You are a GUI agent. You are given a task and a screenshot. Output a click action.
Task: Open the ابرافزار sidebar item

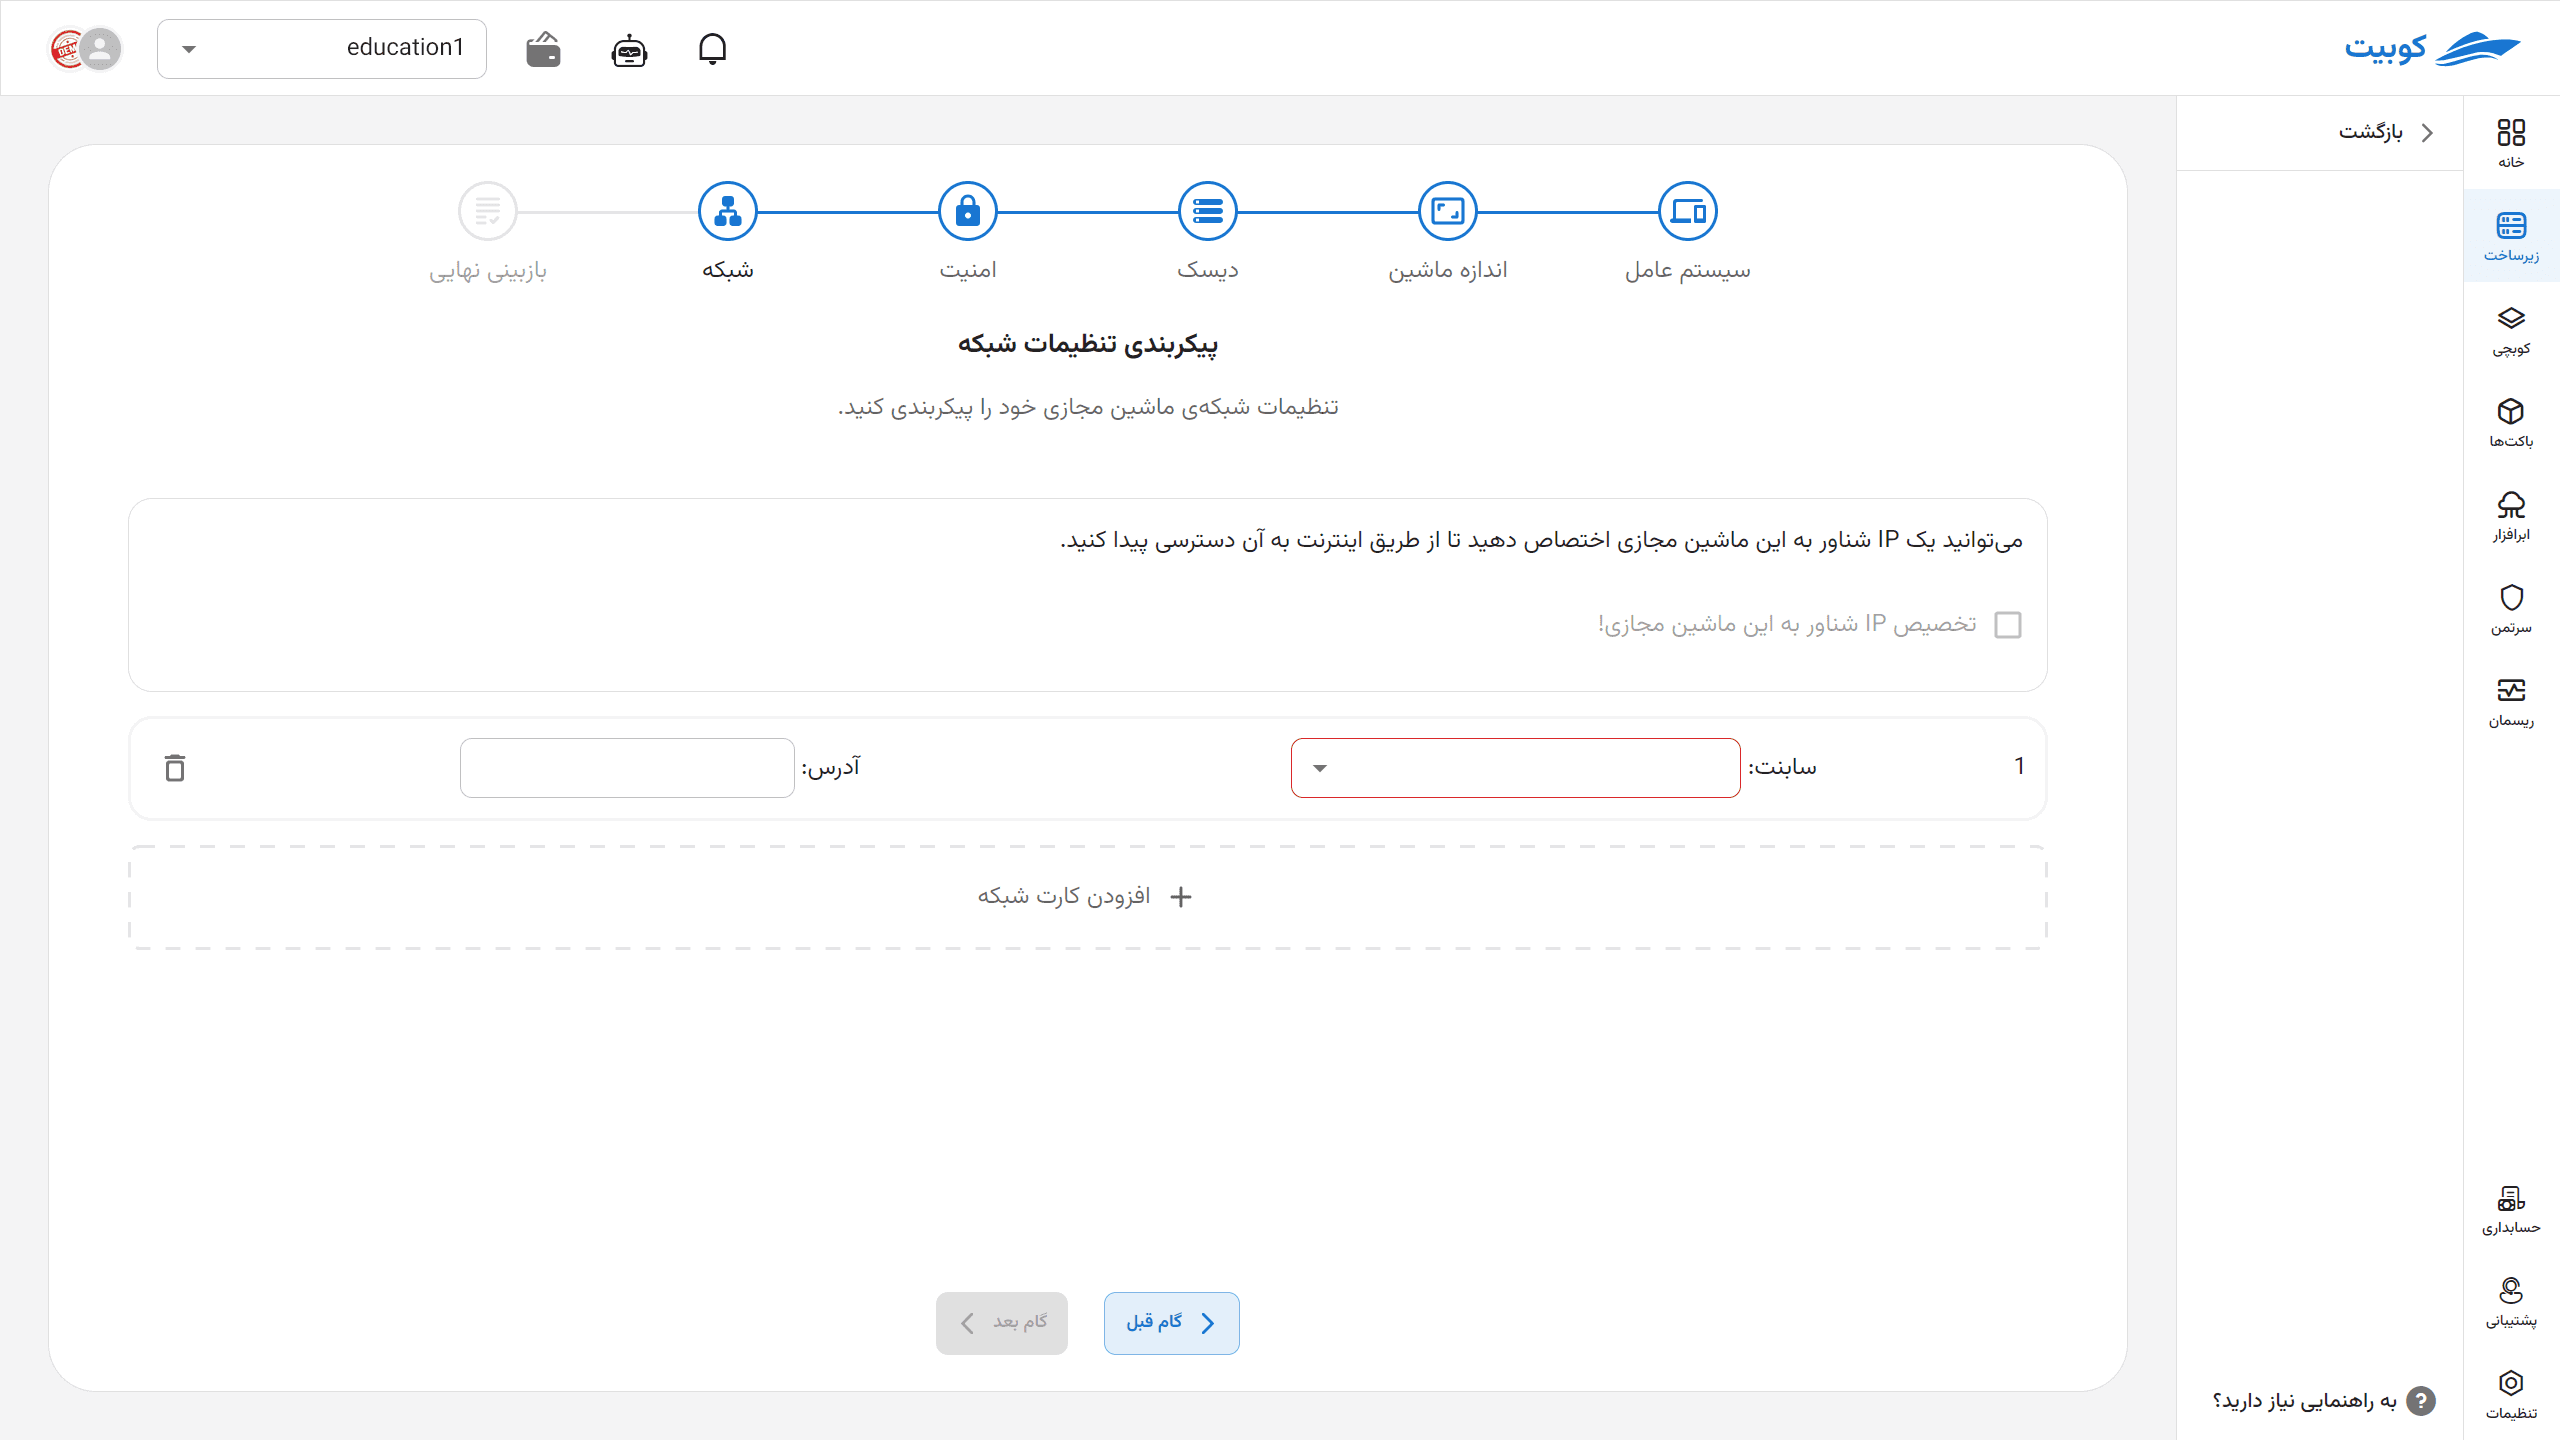click(2511, 516)
